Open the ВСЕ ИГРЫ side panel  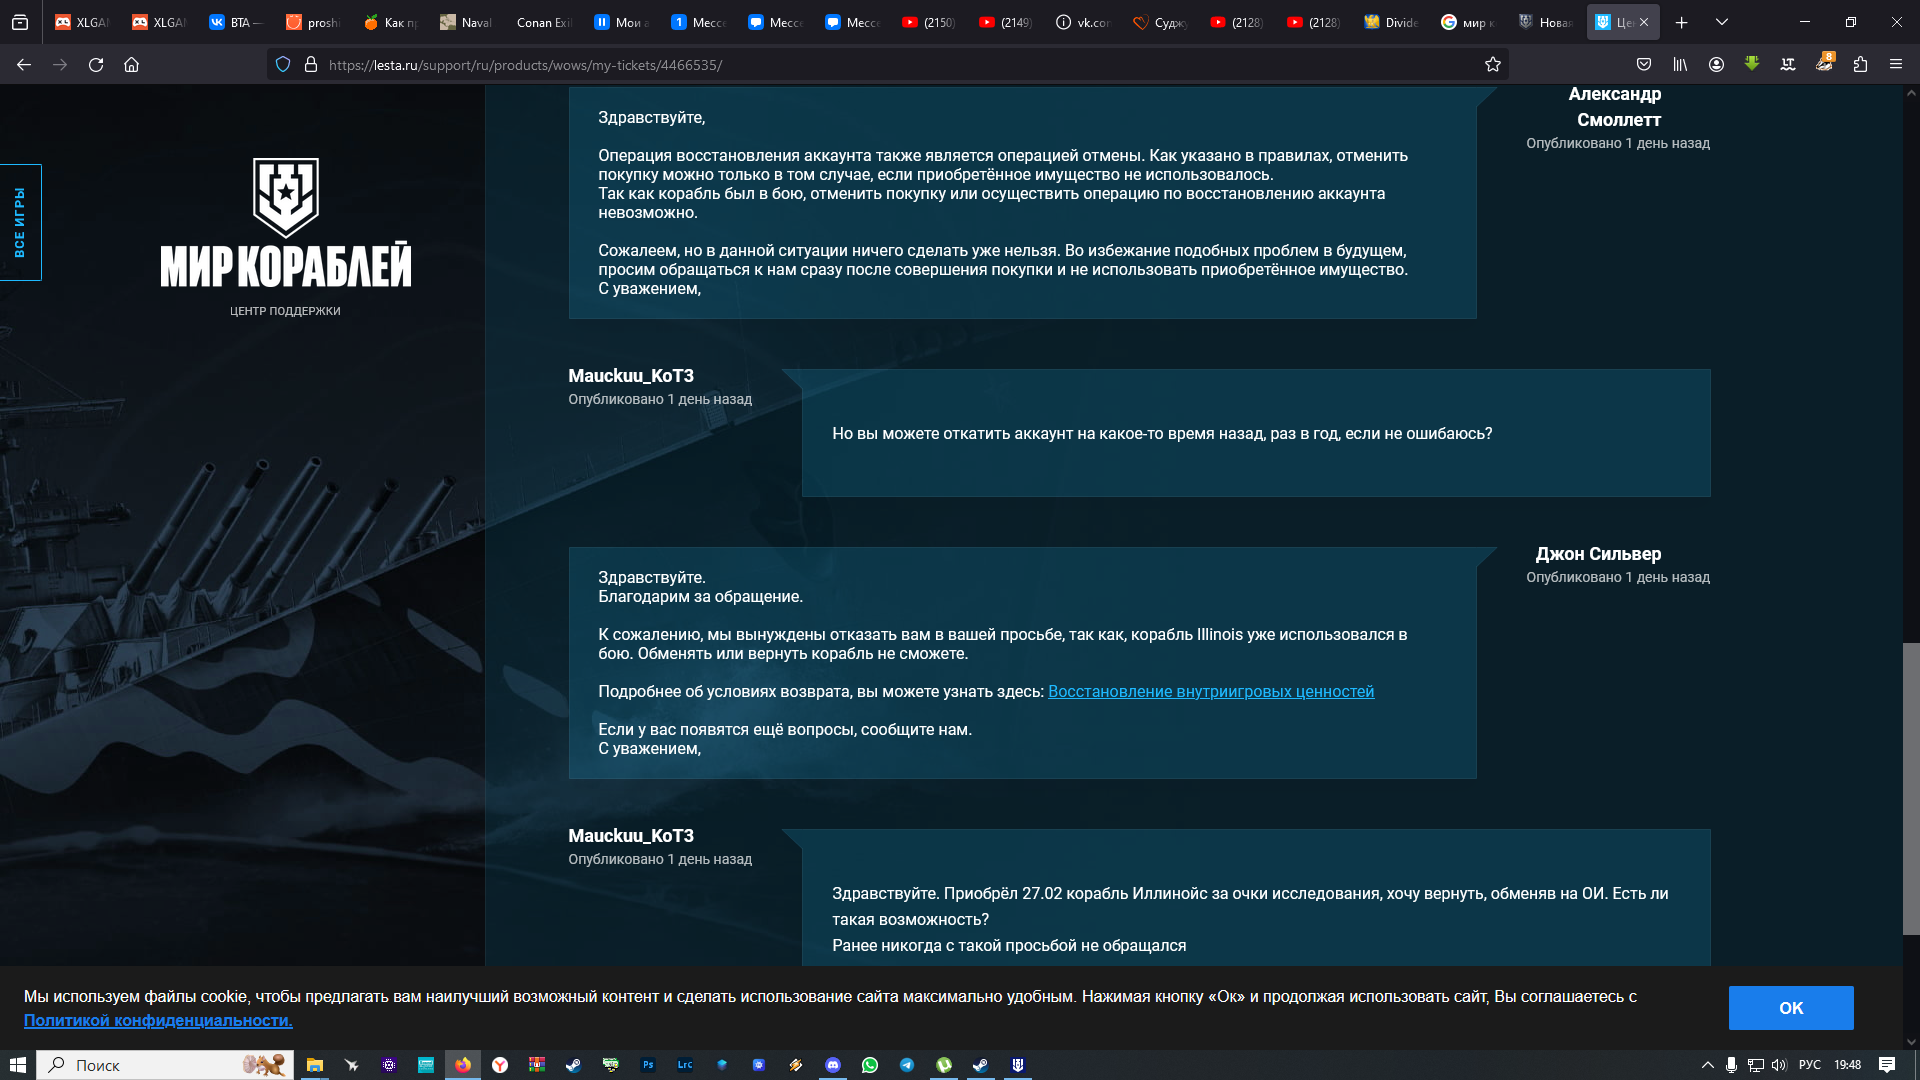click(20, 222)
